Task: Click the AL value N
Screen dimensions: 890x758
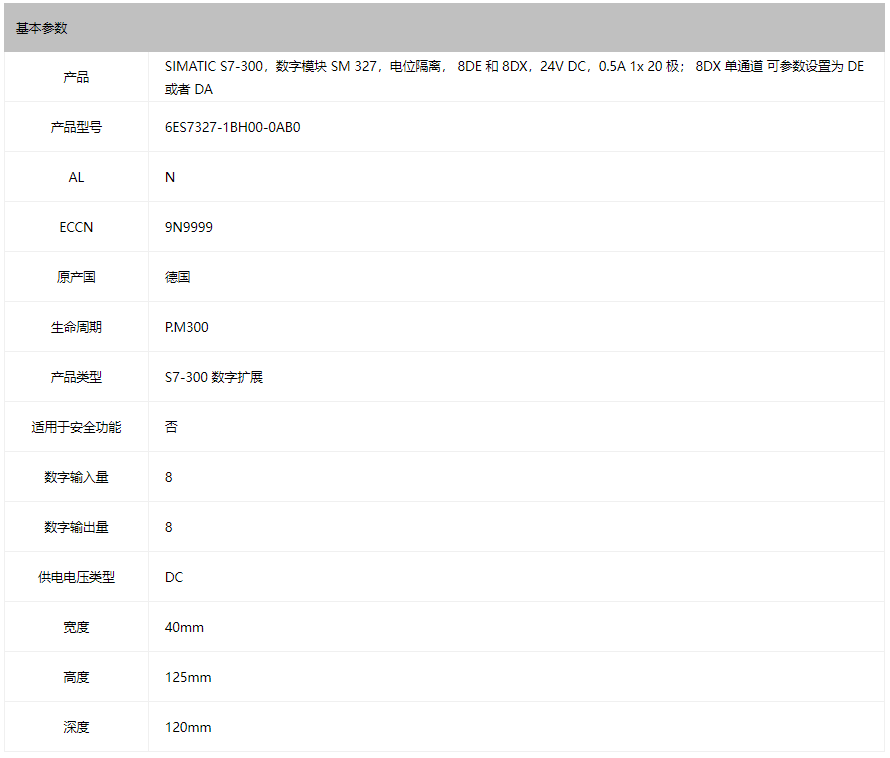Action: (x=170, y=177)
